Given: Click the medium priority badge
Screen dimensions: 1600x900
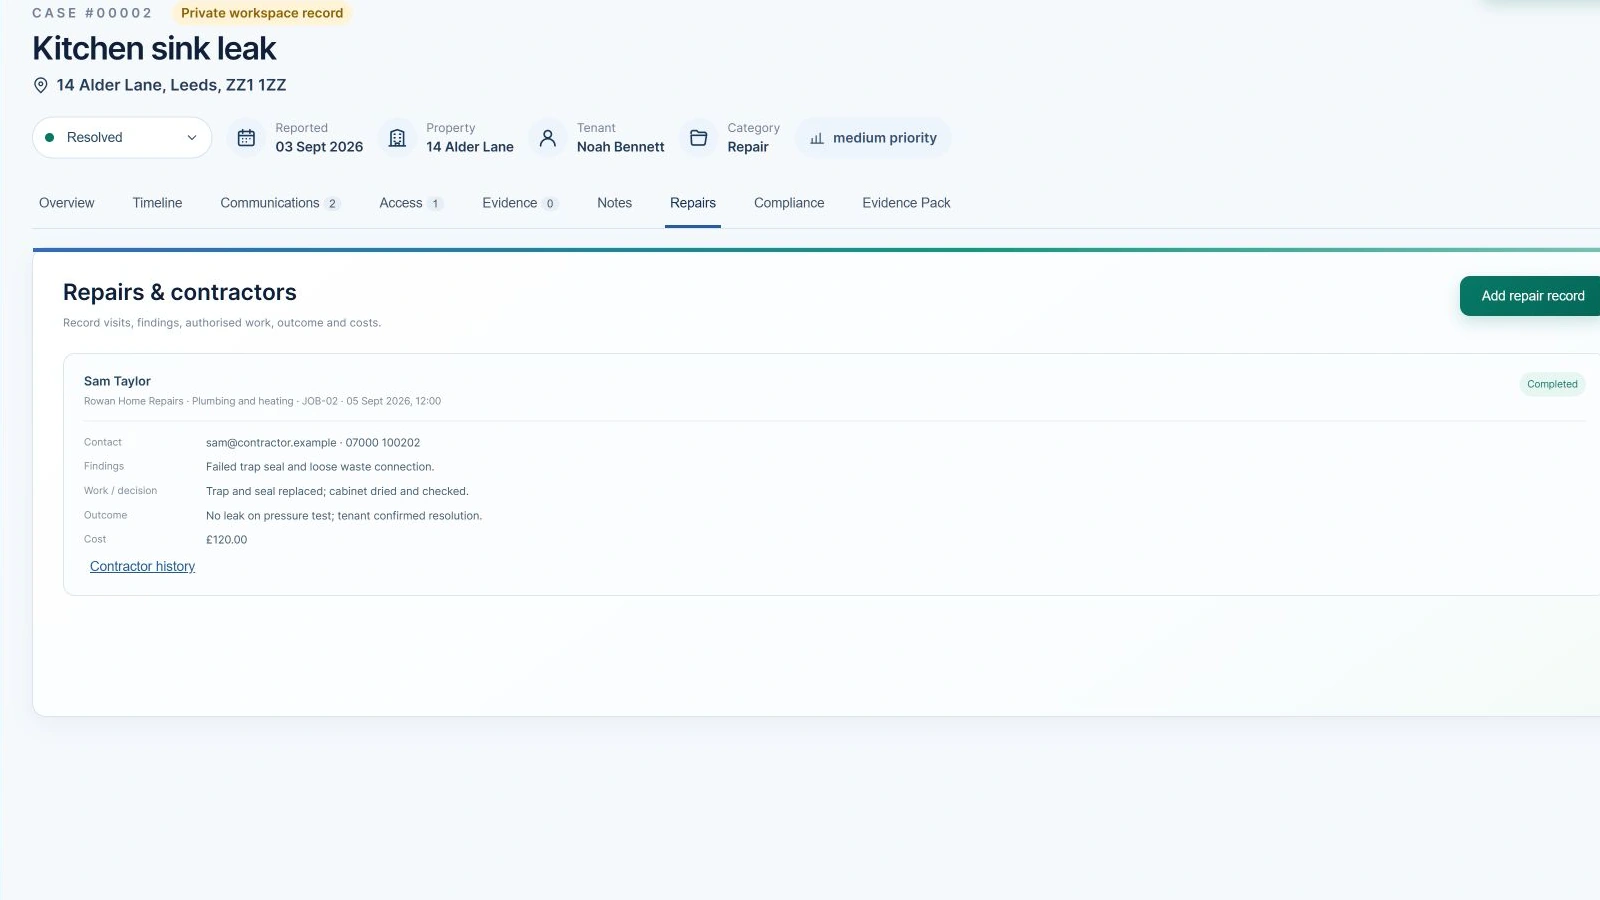Looking at the screenshot, I should click(873, 138).
